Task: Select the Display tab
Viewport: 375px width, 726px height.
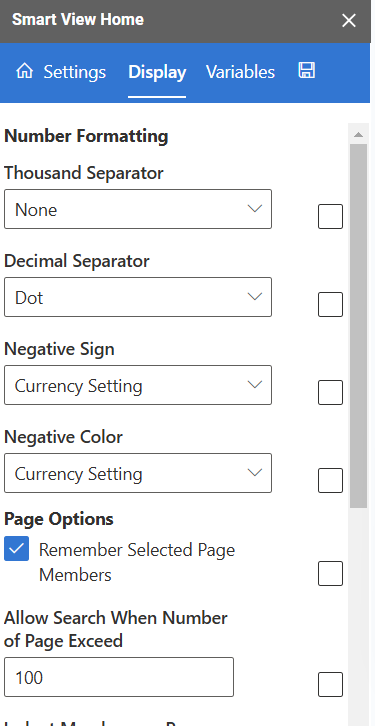Action: tap(157, 72)
